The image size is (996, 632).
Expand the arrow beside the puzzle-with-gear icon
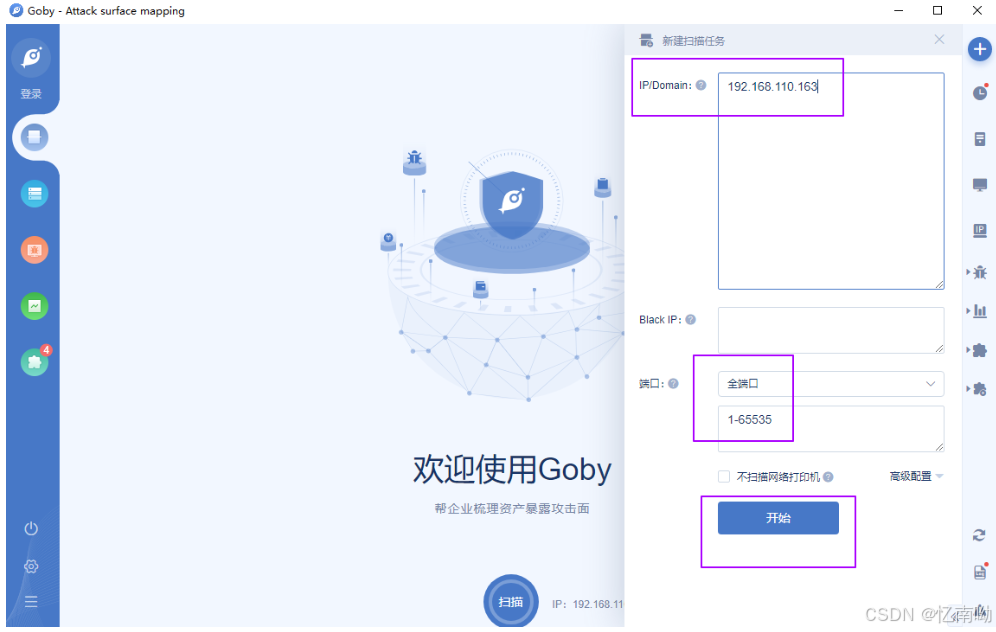(968, 389)
